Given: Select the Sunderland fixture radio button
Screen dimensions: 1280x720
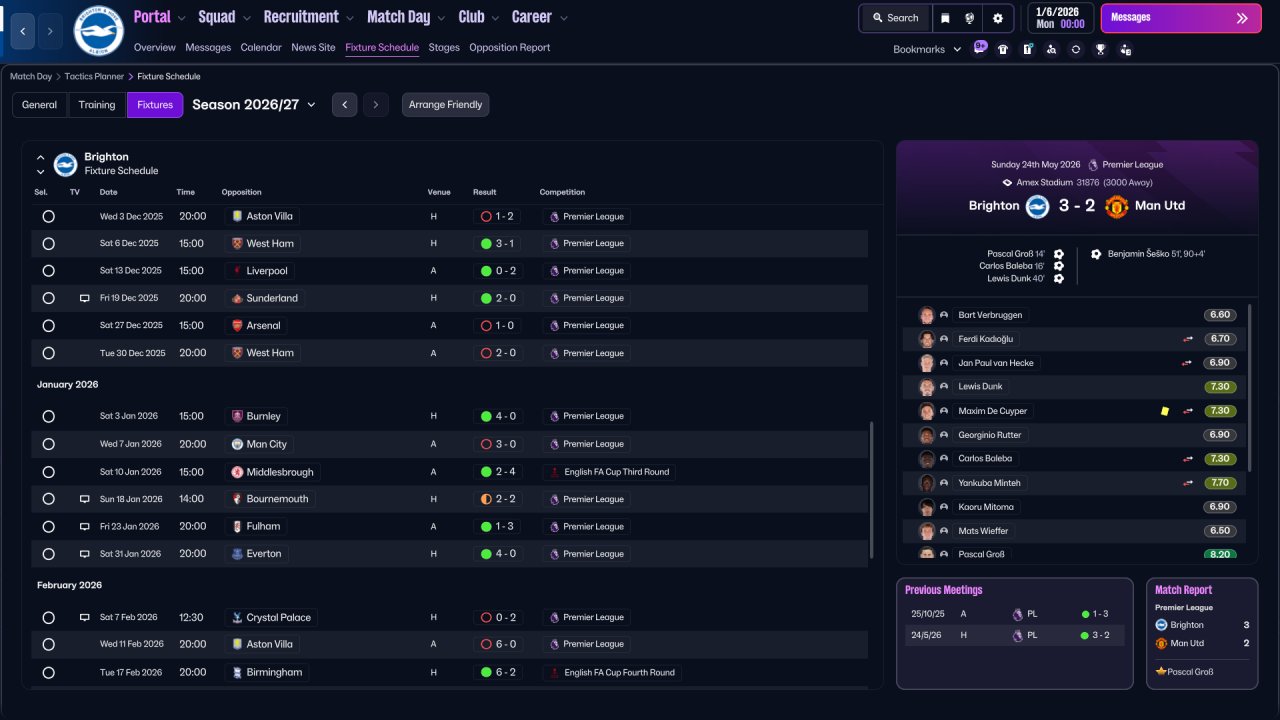Looking at the screenshot, I should tap(48, 298).
